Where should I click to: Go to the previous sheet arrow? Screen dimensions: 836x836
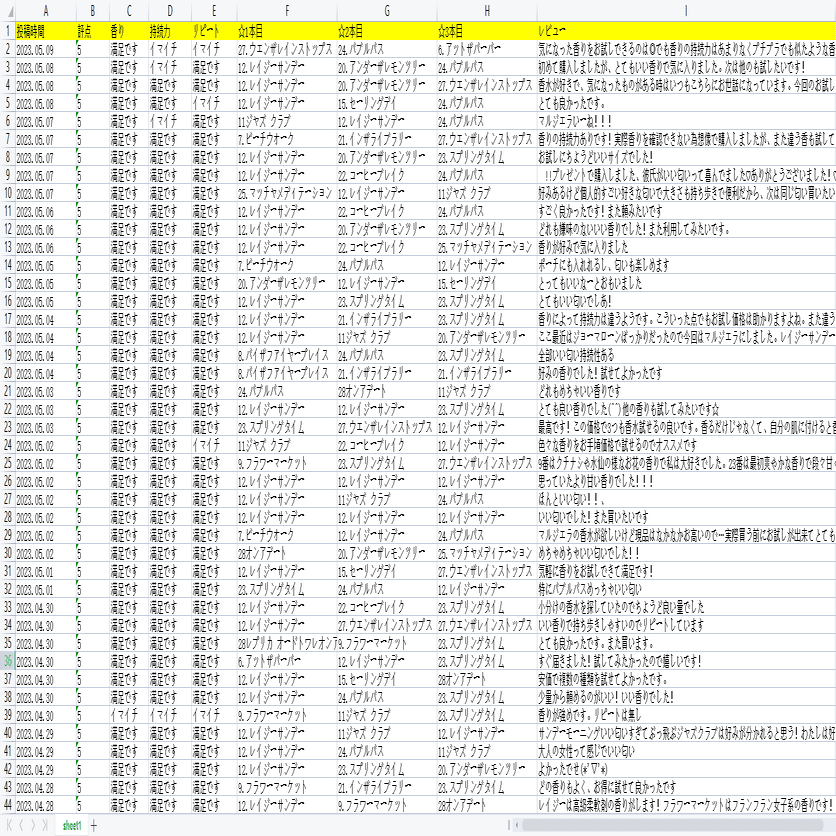pos(21,825)
